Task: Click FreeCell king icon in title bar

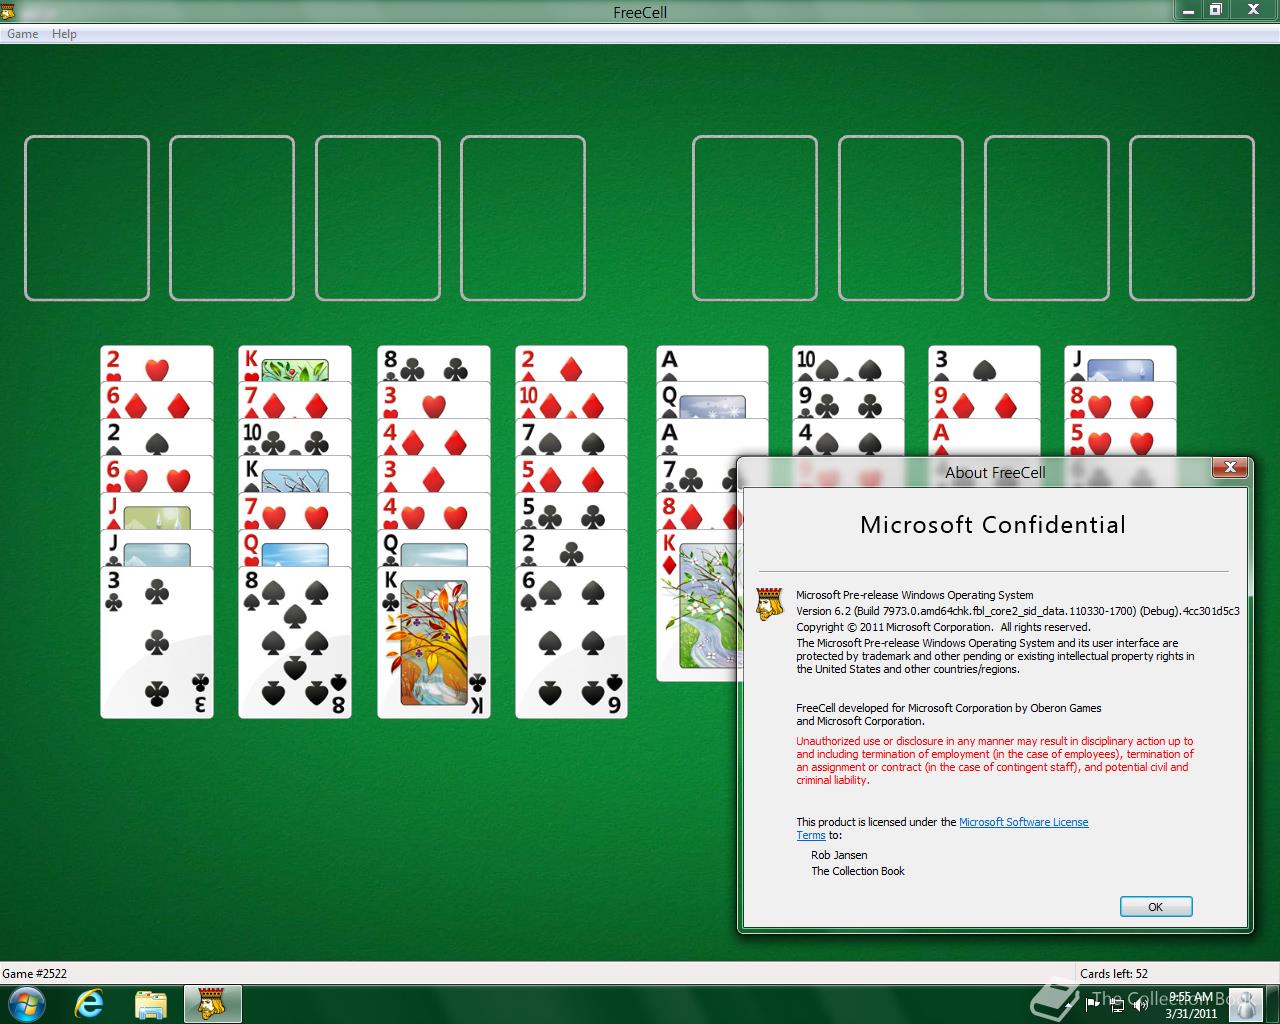Action: tap(9, 11)
